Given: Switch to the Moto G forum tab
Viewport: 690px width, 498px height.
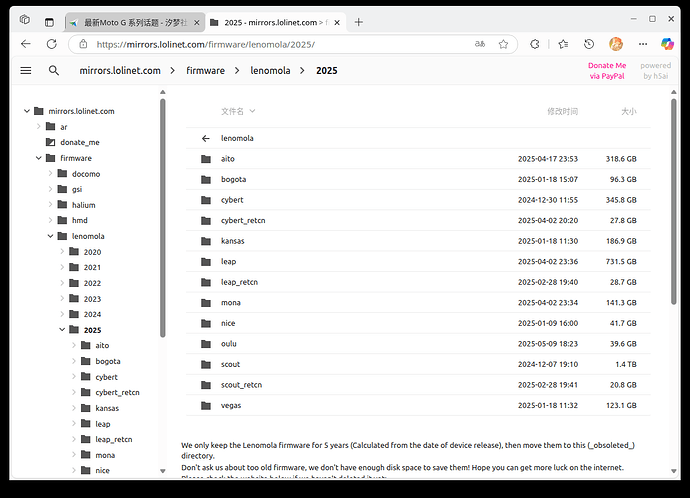Looking at the screenshot, I should pos(130,22).
